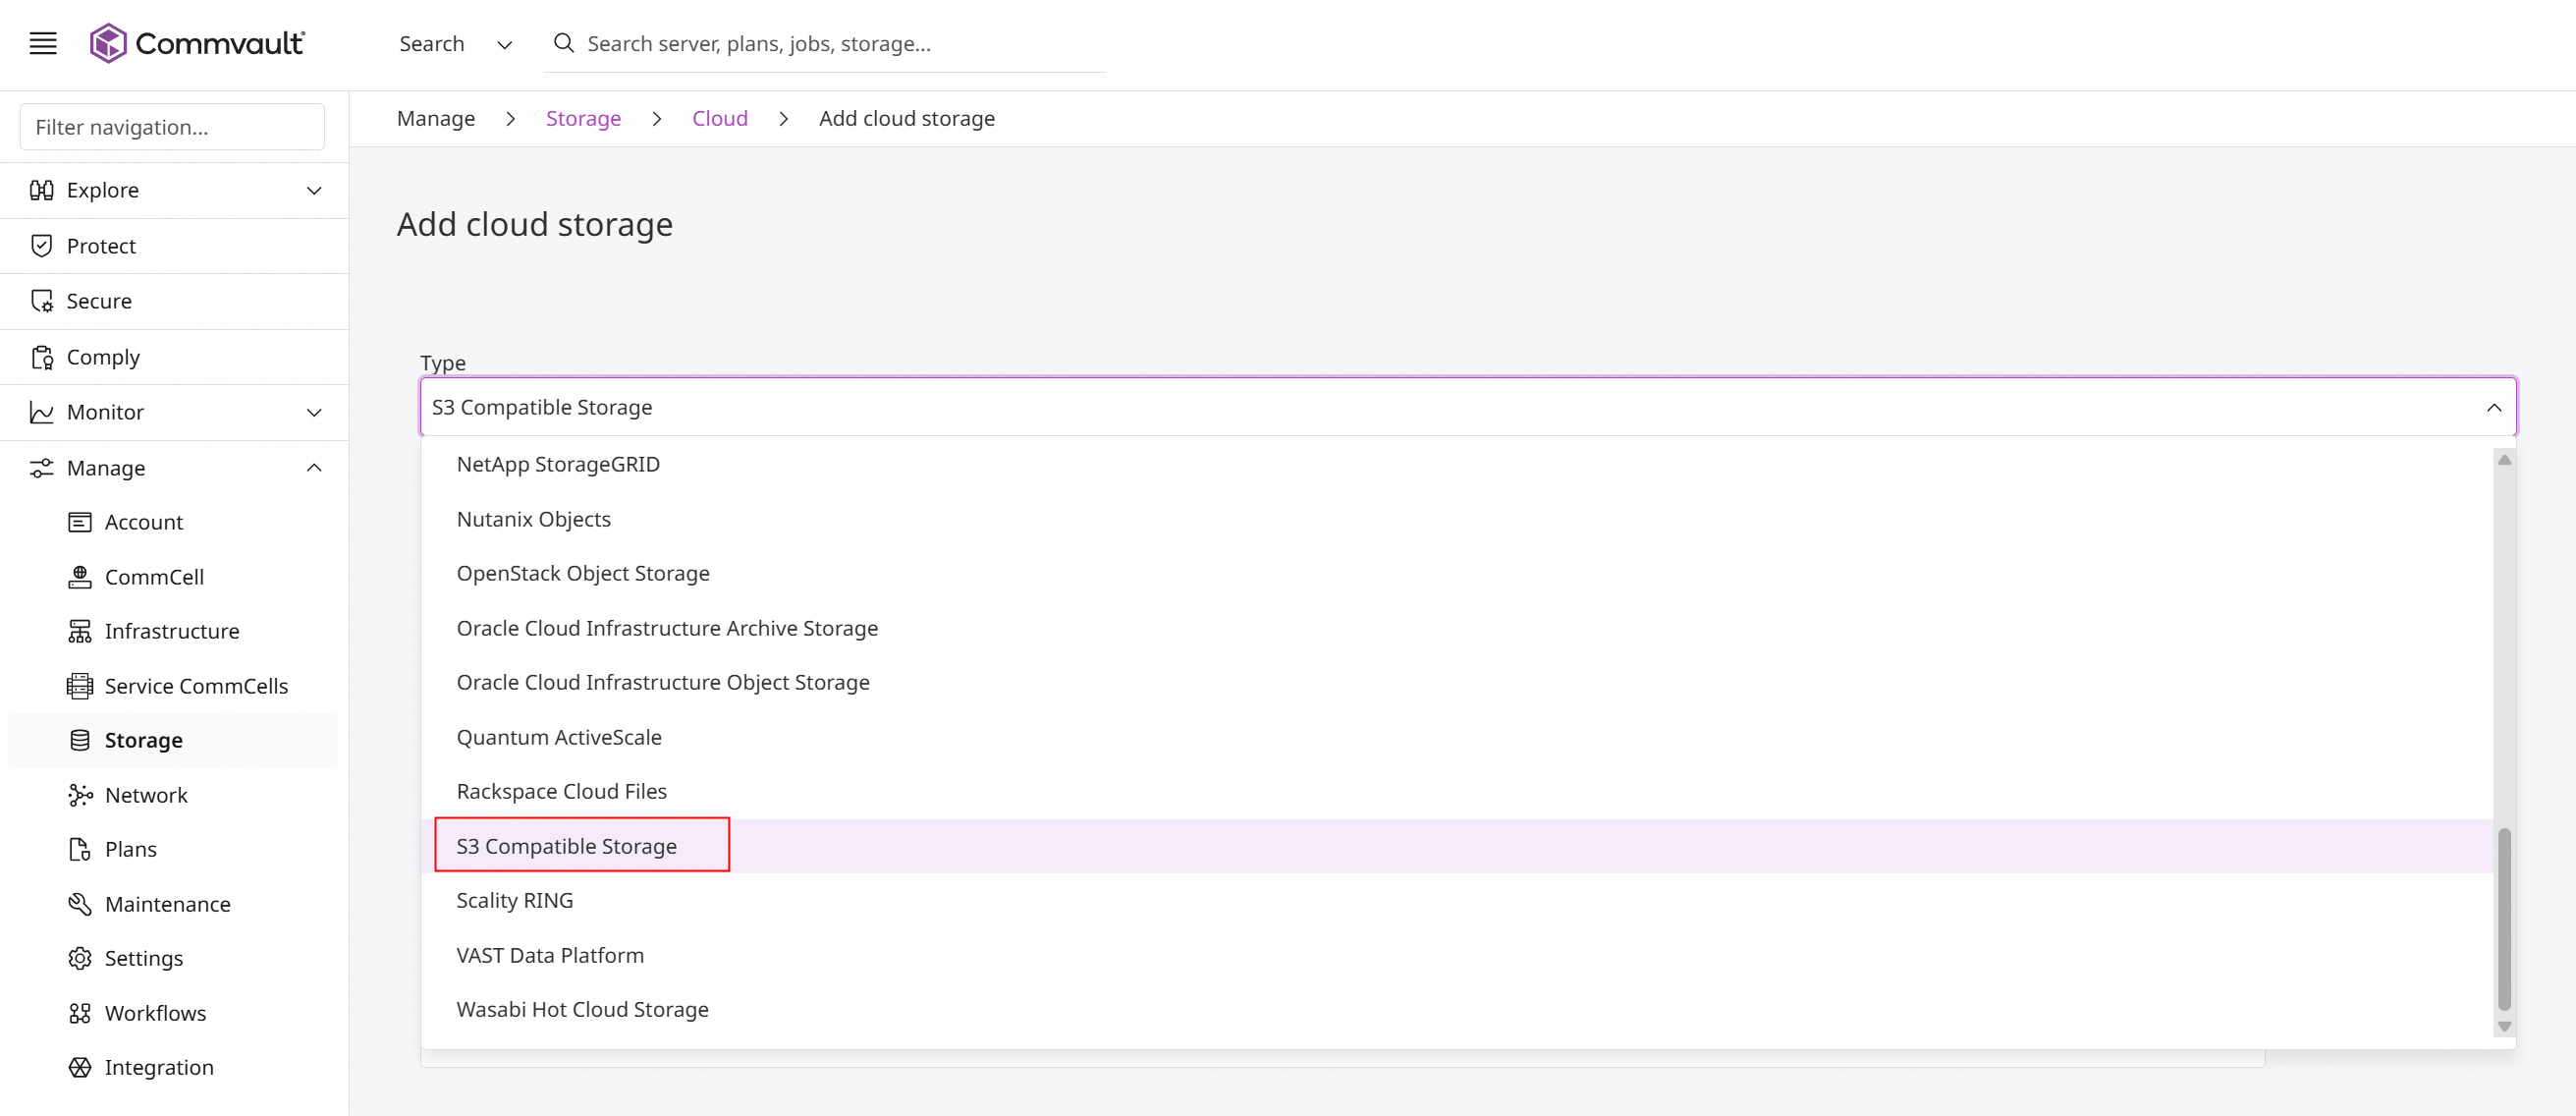Click the Manage breadcrumb

pos(436,118)
